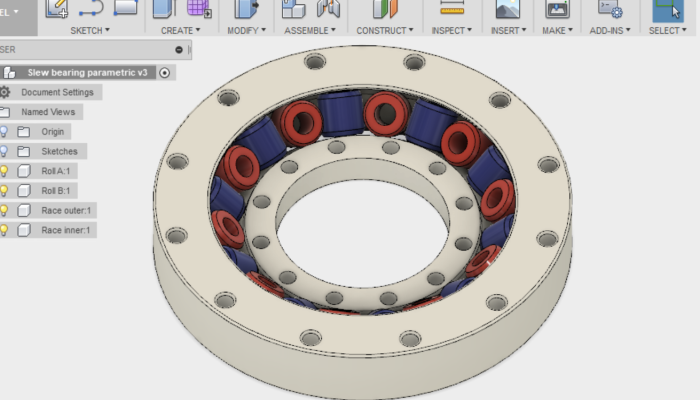
Task: Select Document Settings in browser
Action: pos(58,92)
